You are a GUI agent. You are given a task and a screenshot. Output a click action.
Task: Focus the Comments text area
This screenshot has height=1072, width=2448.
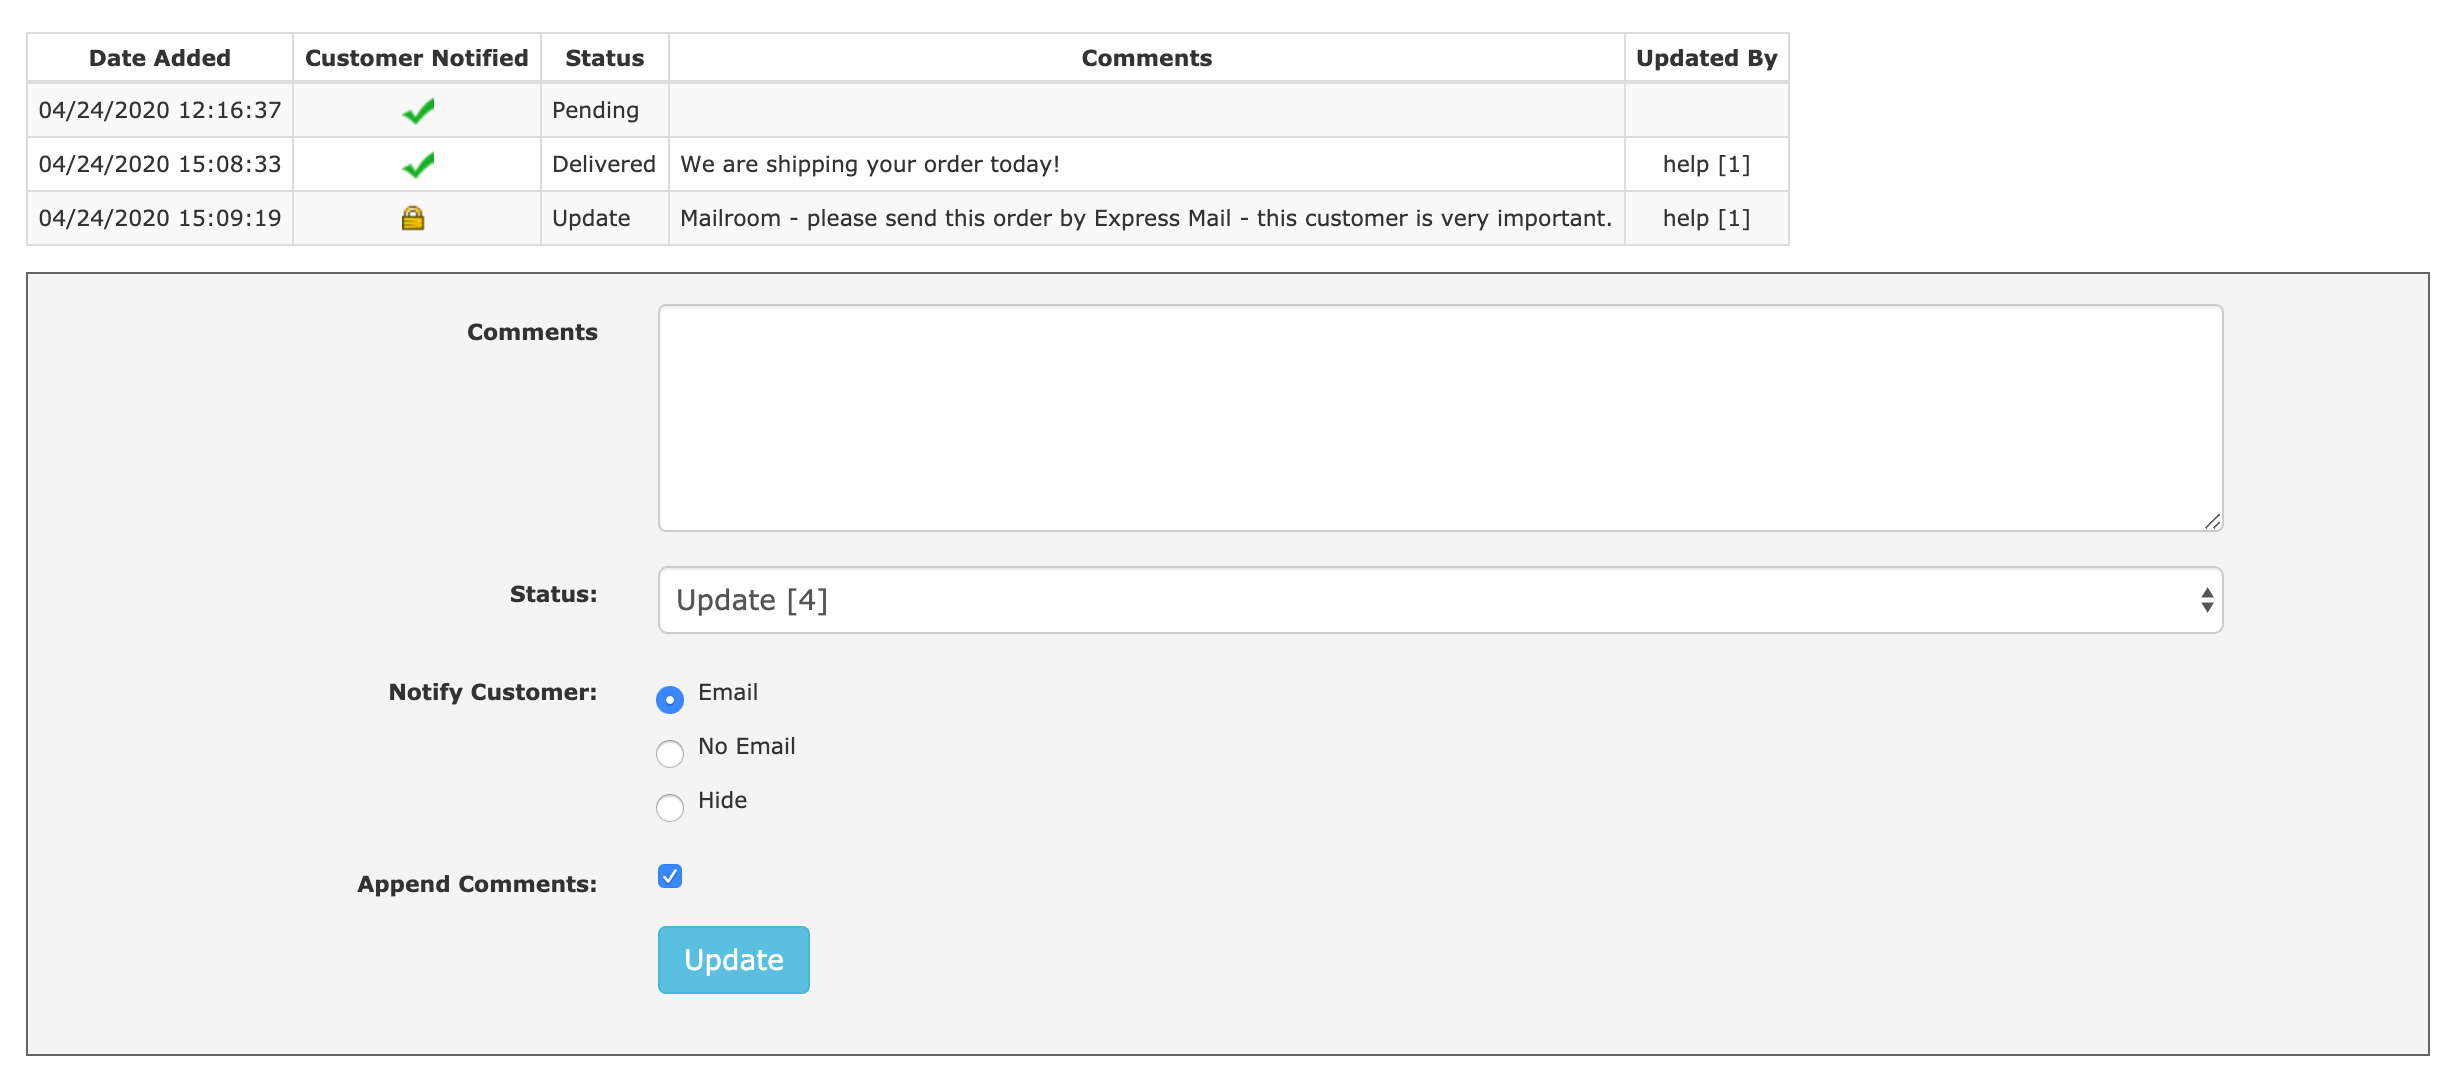pyautogui.click(x=1440, y=418)
